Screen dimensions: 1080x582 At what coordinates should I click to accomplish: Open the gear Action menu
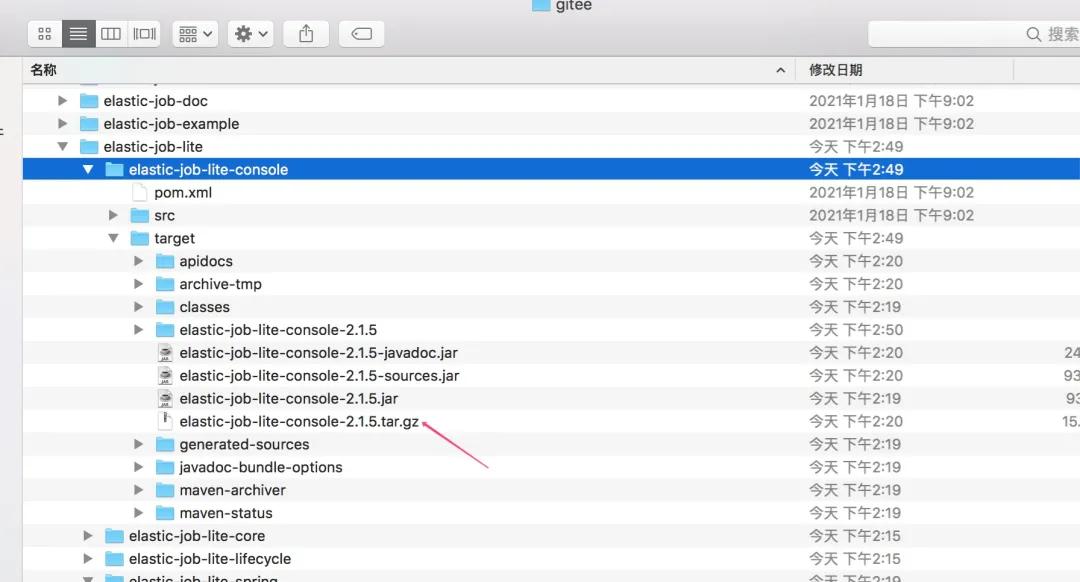(250, 34)
